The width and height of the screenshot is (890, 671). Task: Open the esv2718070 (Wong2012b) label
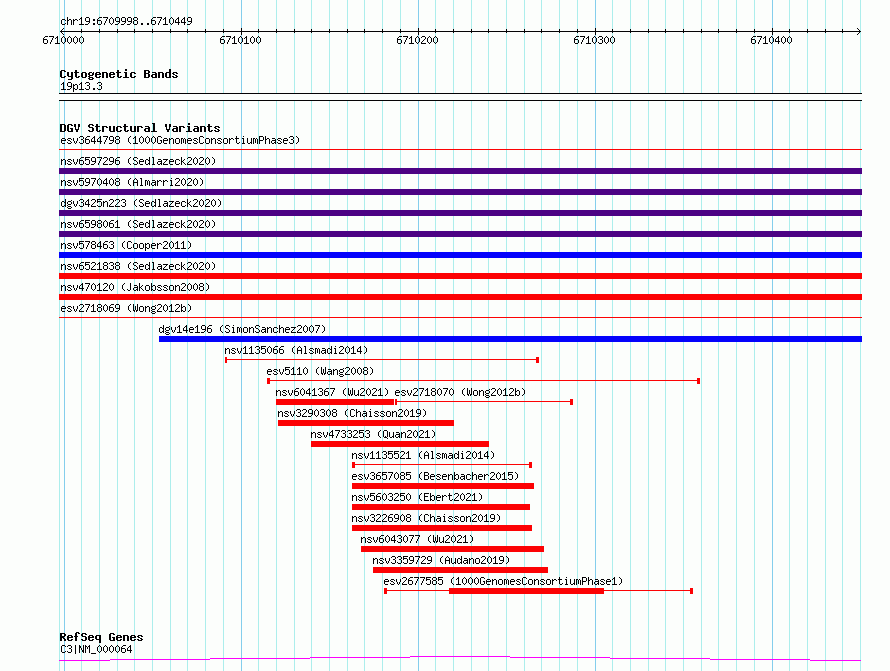coord(460,392)
